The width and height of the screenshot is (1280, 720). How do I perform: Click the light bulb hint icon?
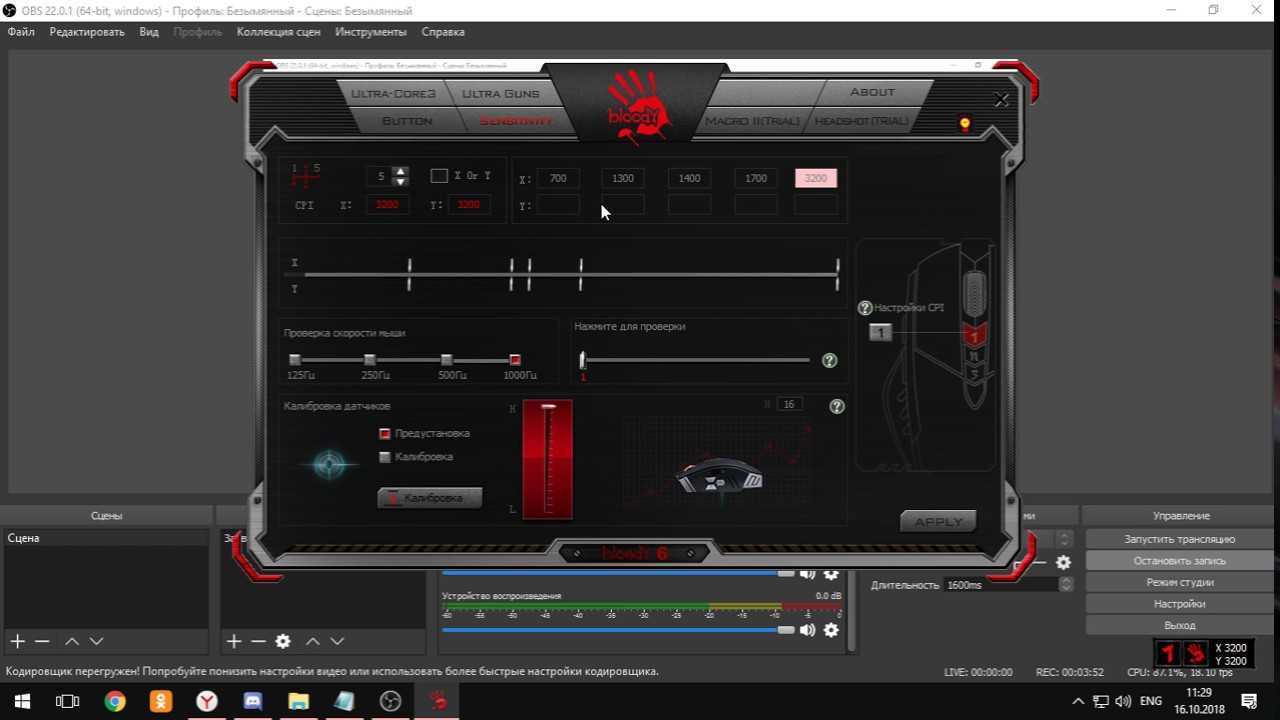tap(965, 125)
